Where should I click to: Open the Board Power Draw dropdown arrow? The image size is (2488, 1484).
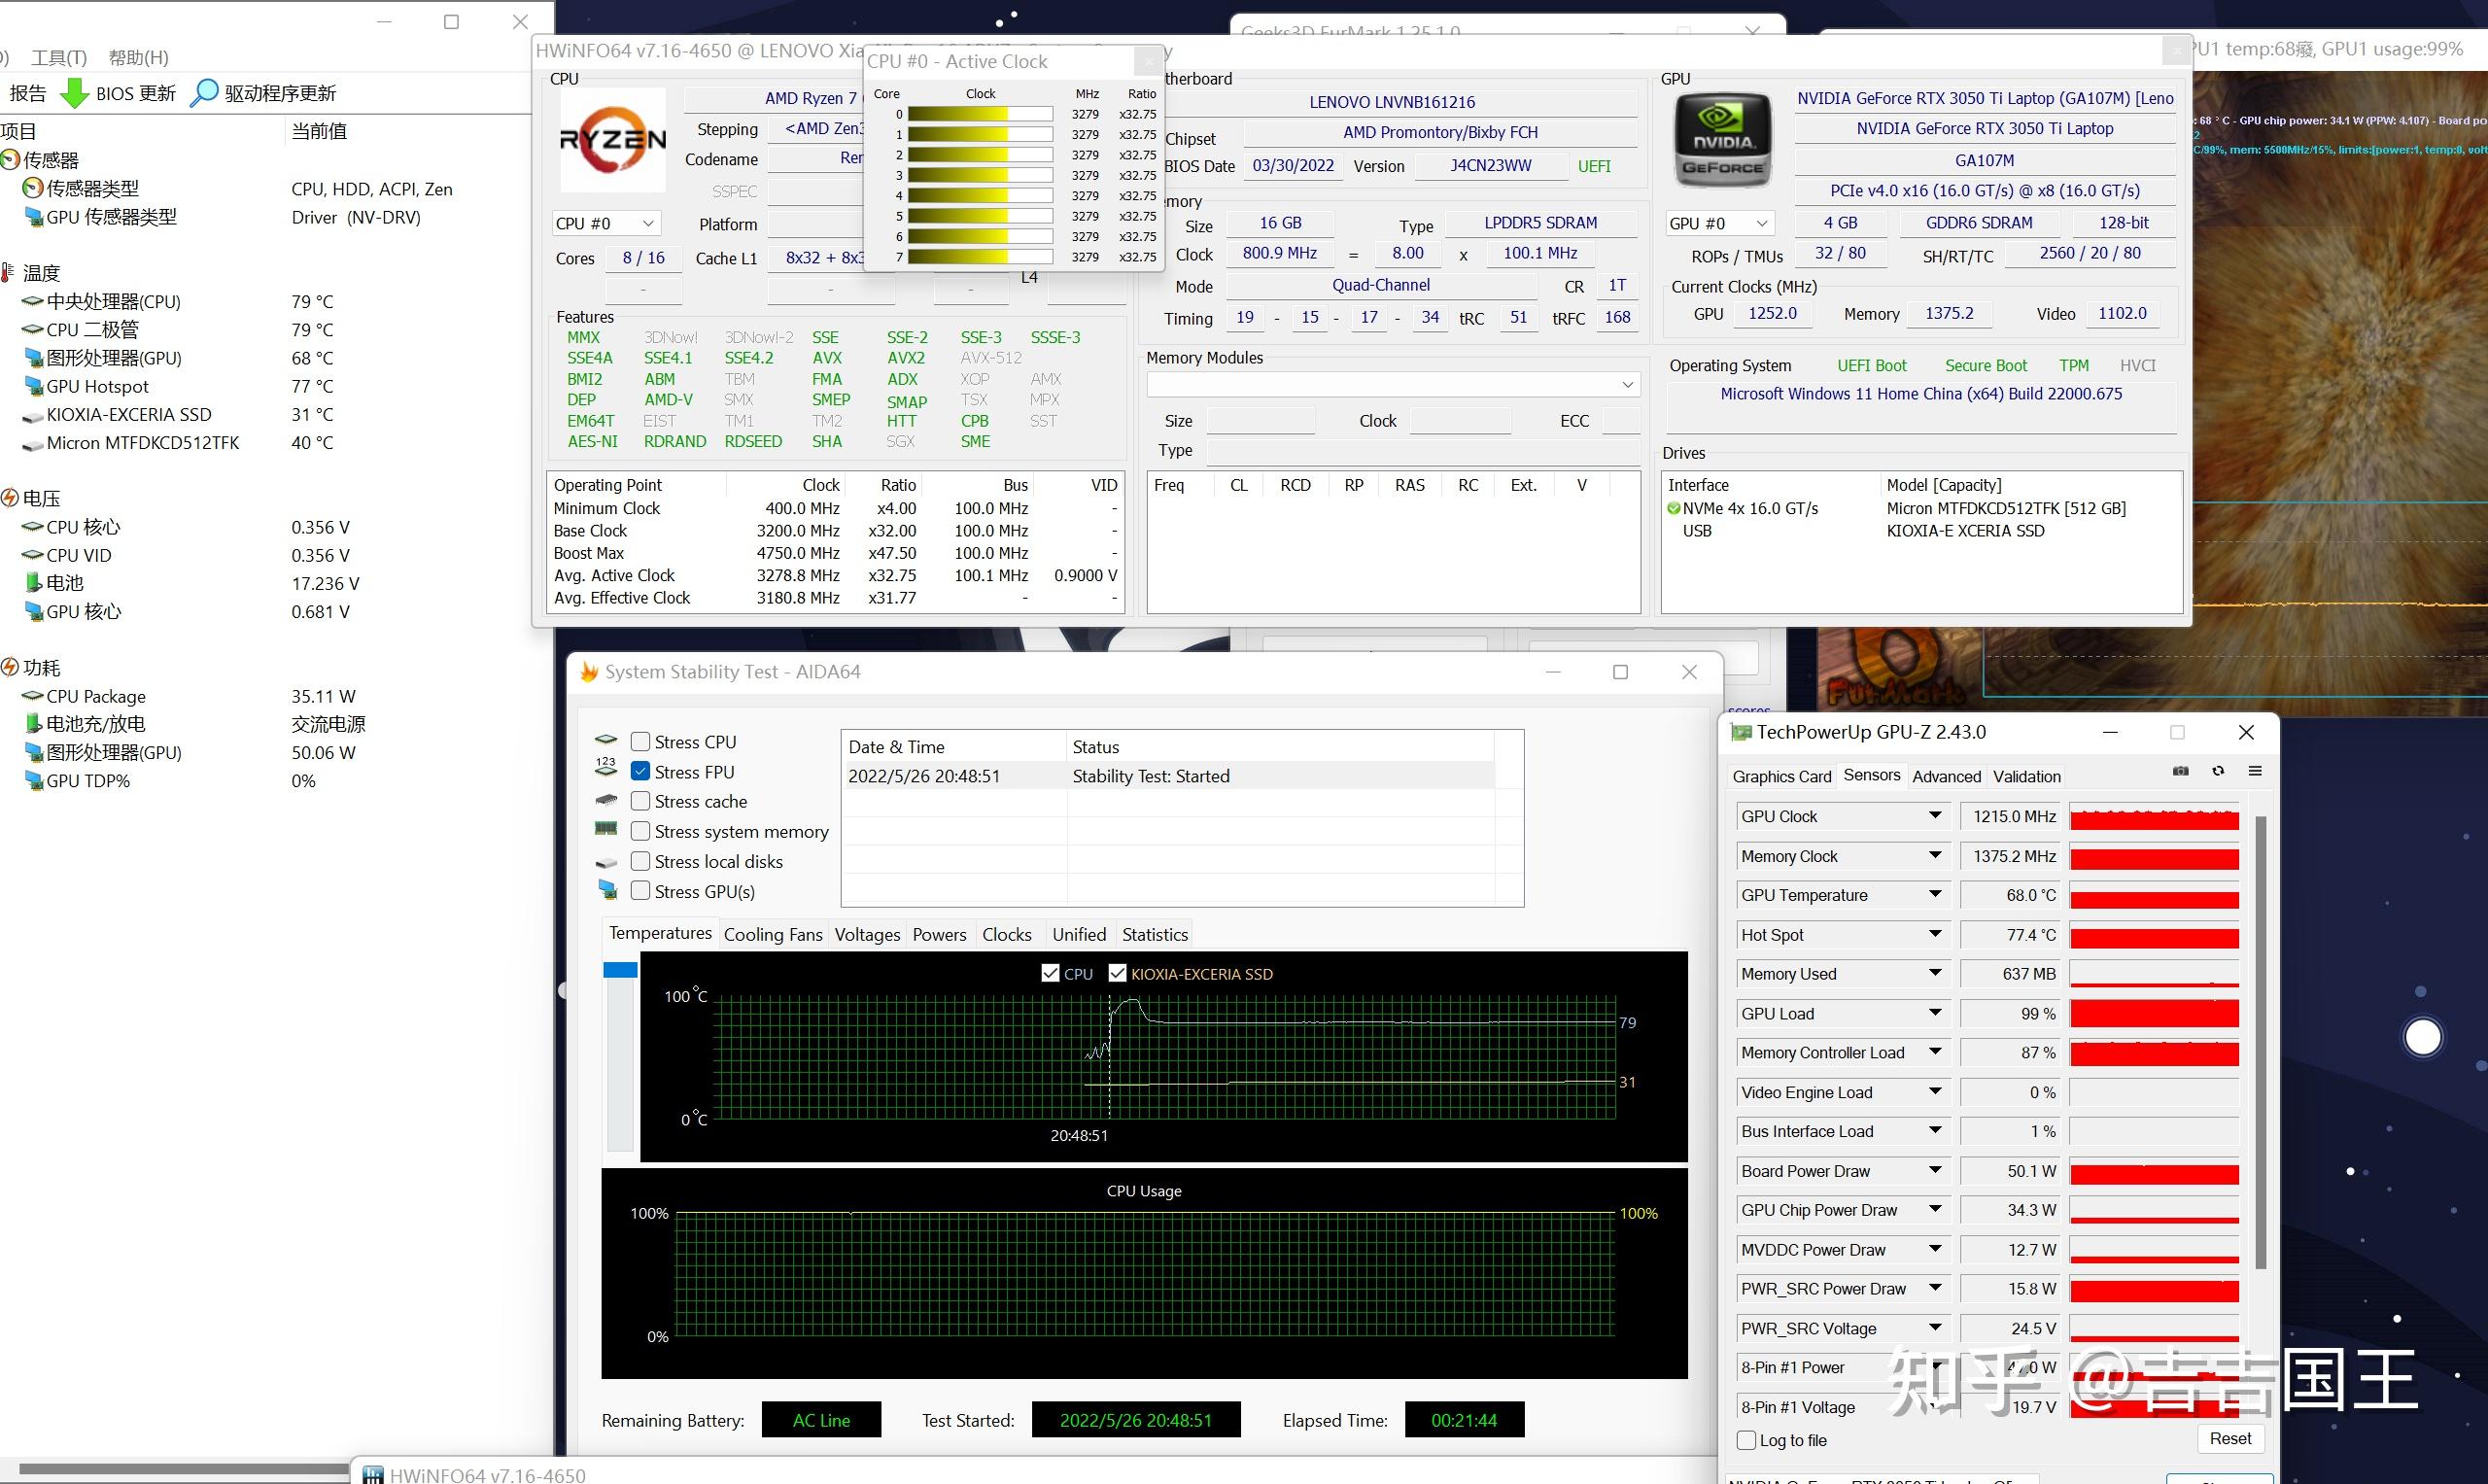[1935, 1171]
